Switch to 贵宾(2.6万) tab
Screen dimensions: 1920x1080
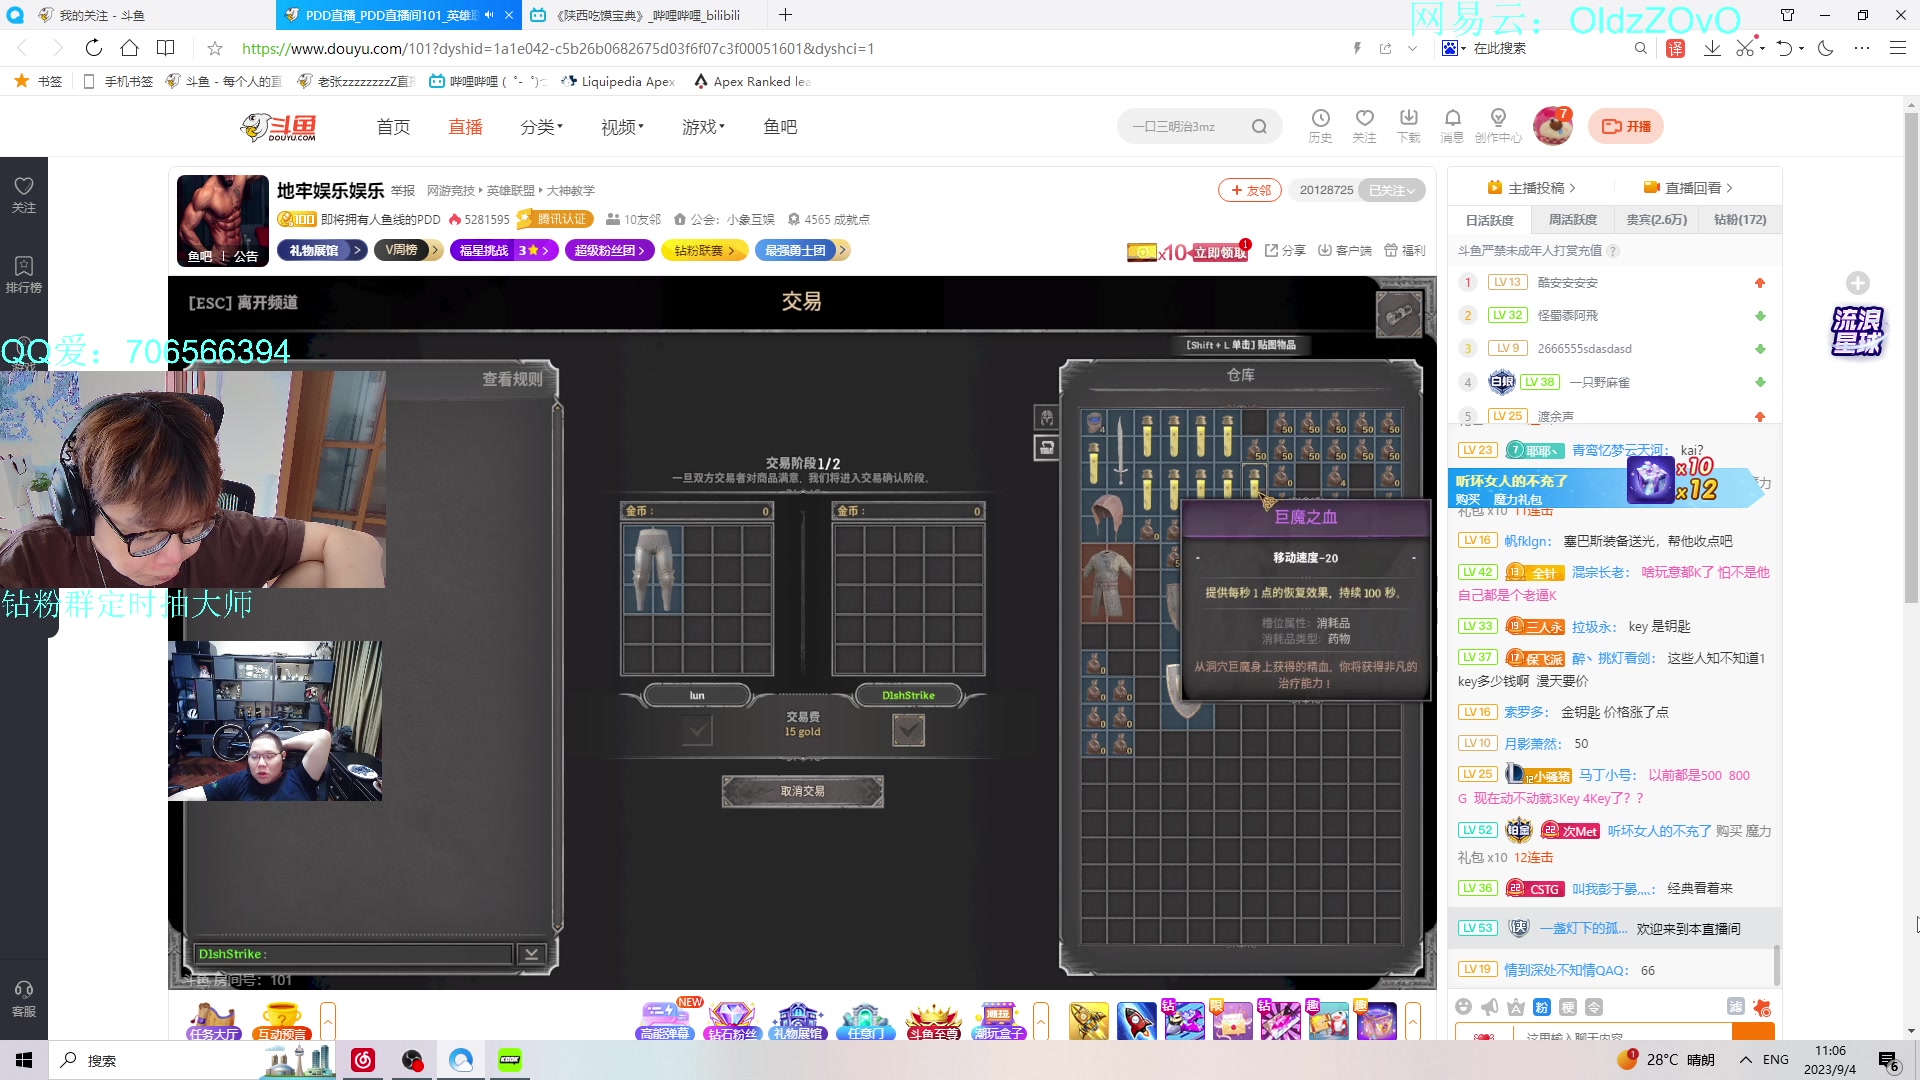pos(1656,220)
